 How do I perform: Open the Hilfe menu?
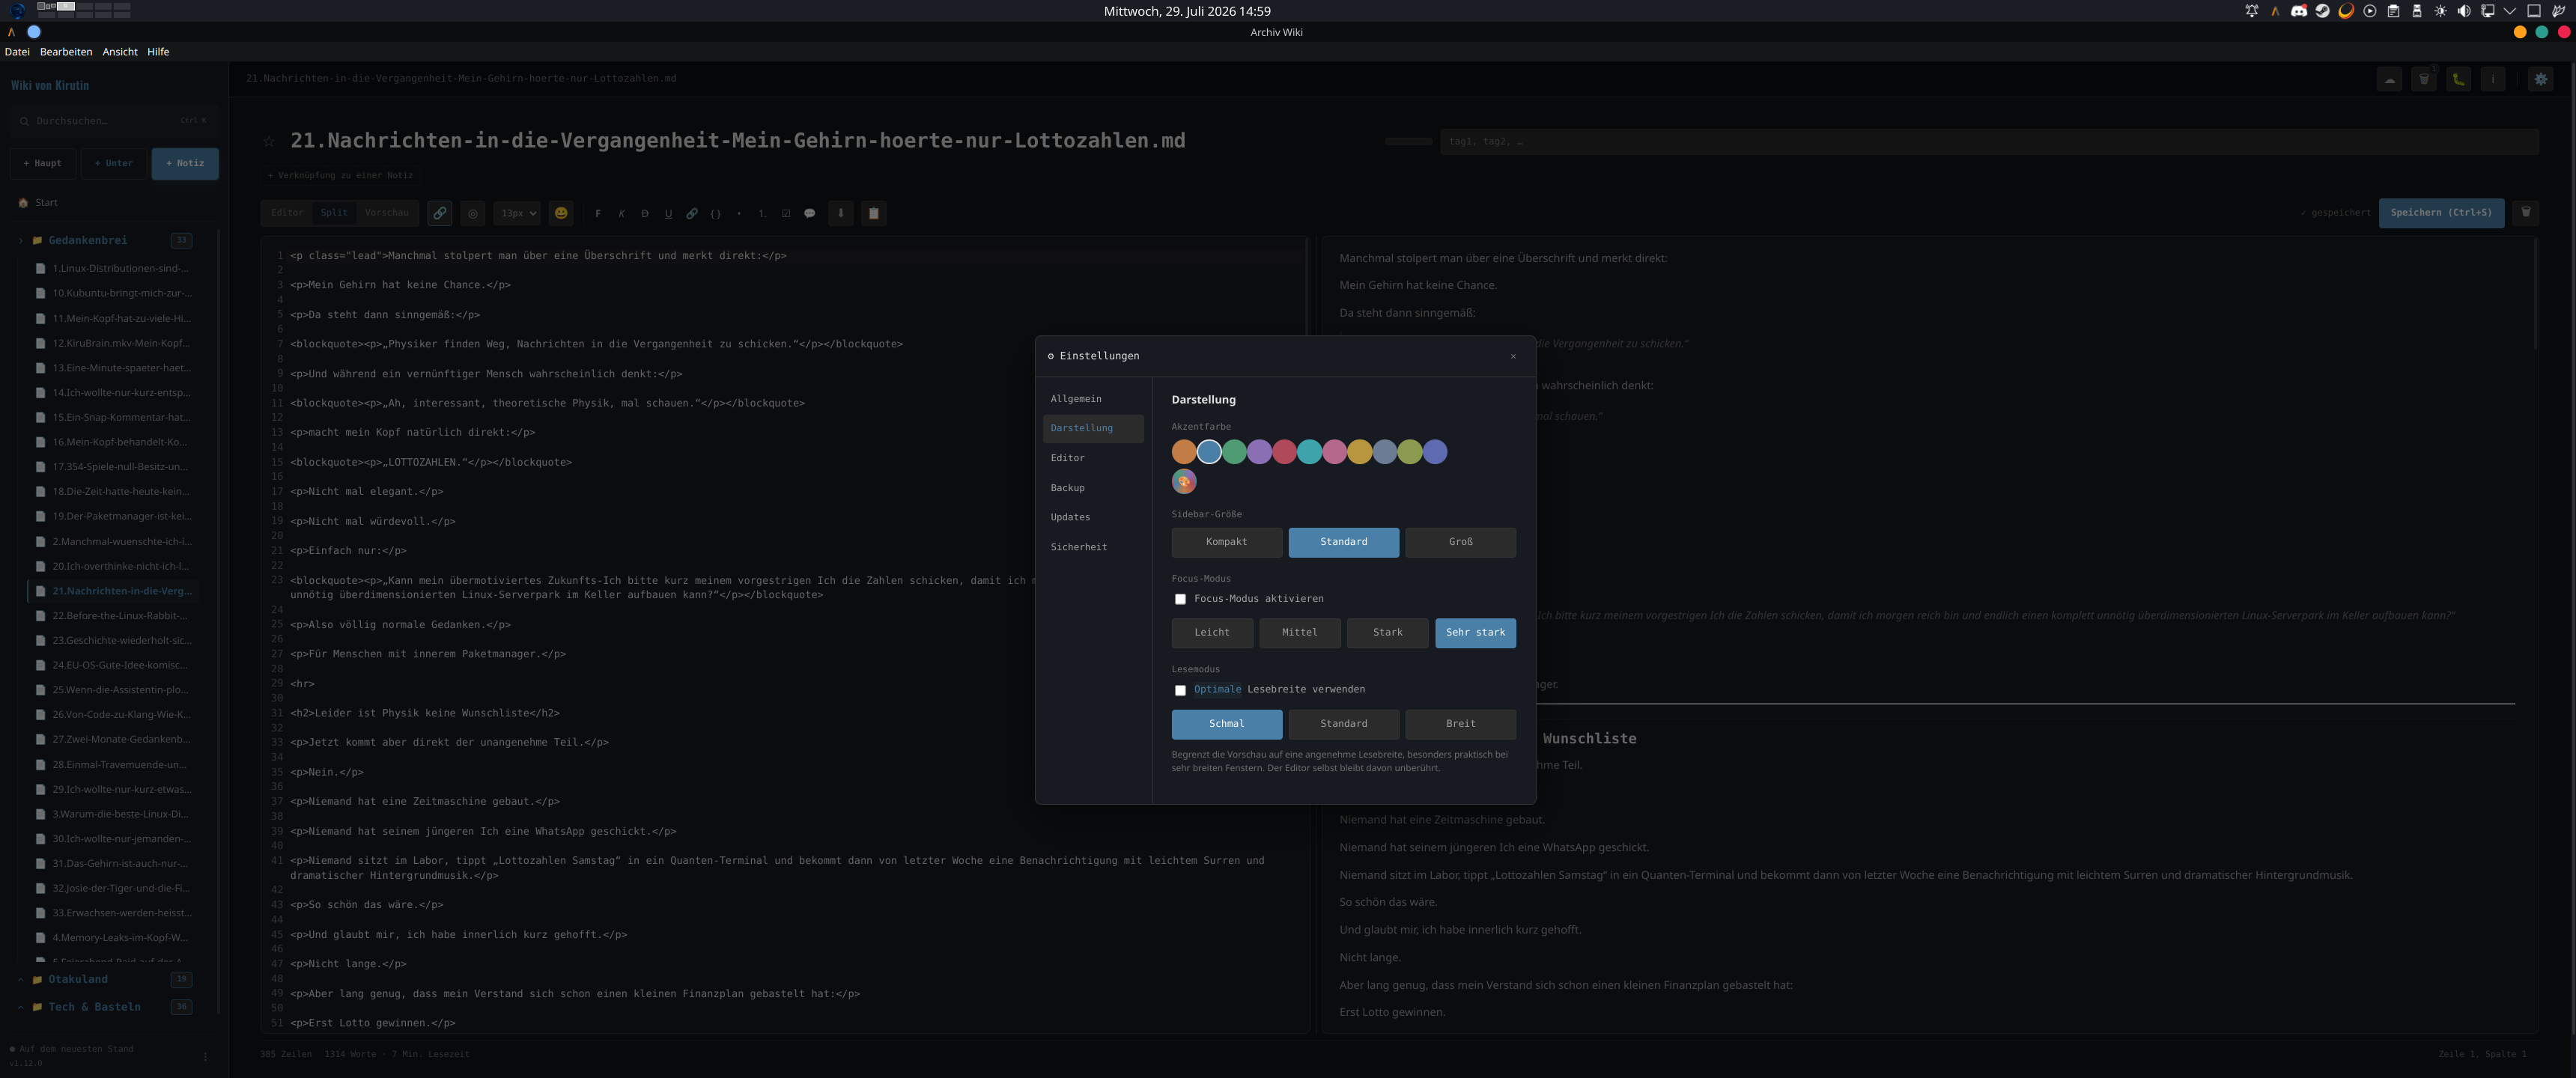(158, 52)
